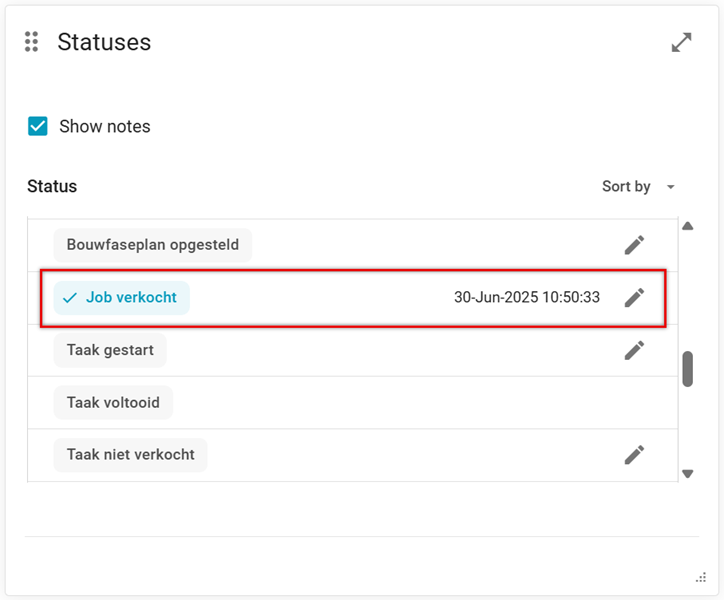Image resolution: width=724 pixels, height=600 pixels.
Task: Select the Bouwfaseplan opgesteld status chip
Action: (x=152, y=245)
